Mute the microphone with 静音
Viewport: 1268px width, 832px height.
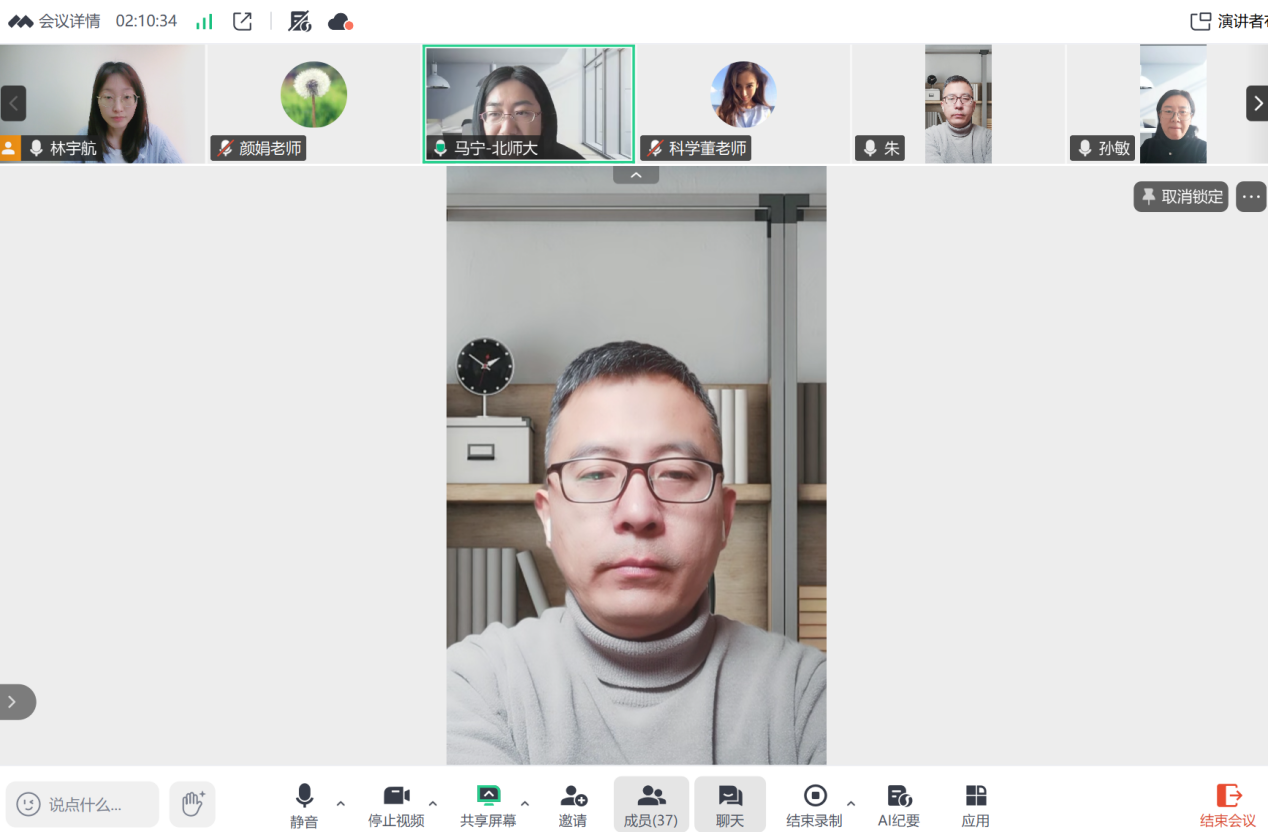point(304,806)
